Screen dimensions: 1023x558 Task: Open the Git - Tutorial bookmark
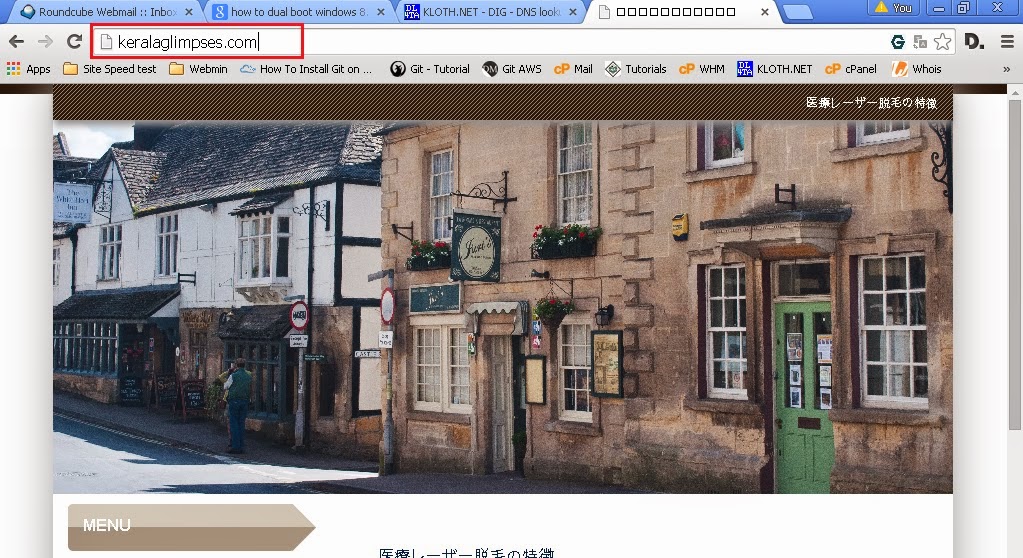[x=430, y=69]
